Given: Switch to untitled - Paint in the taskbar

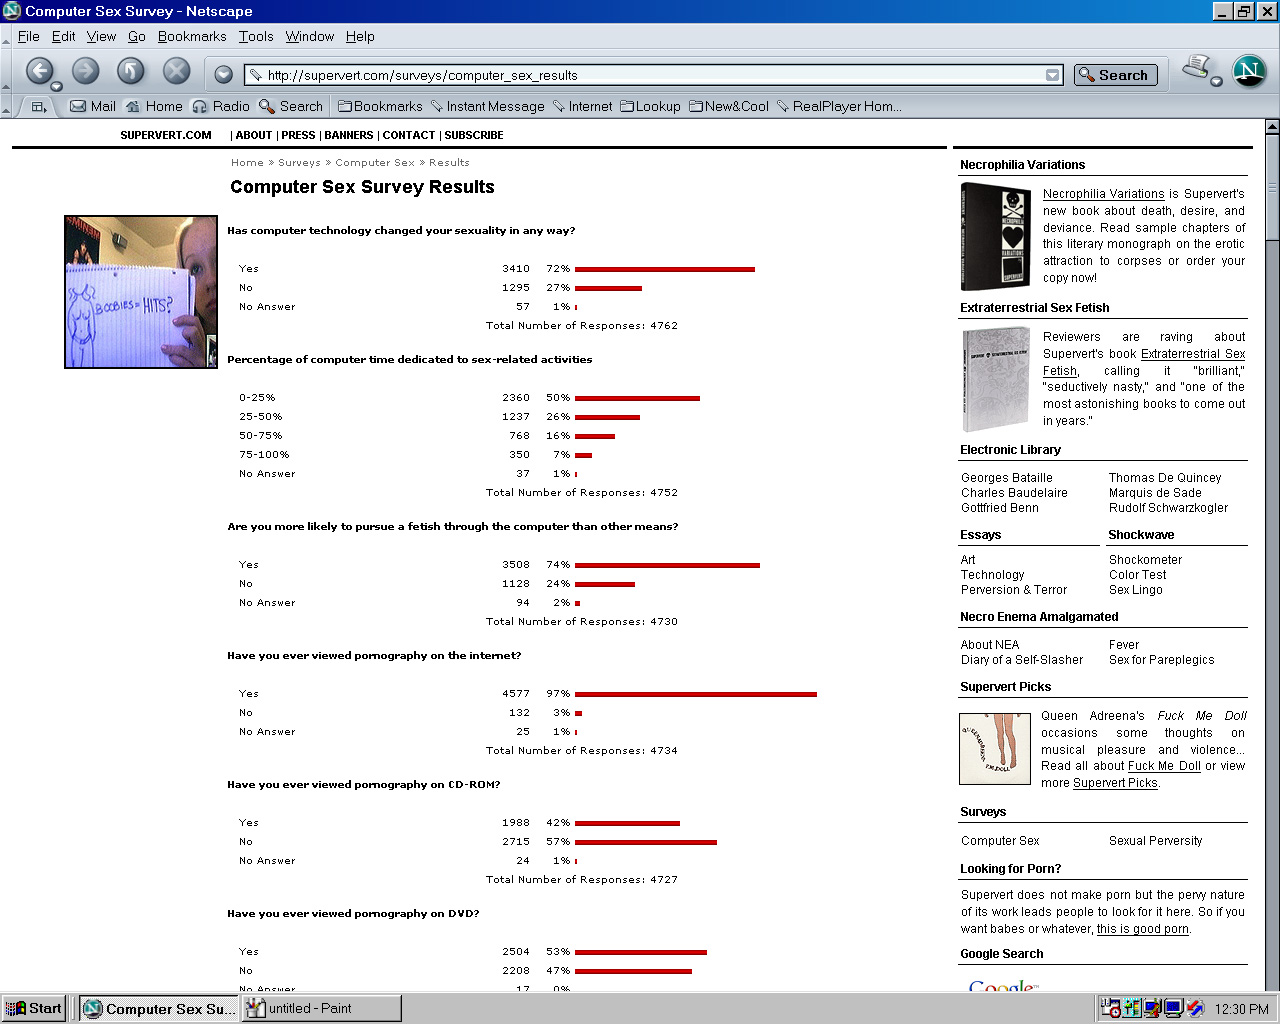Looking at the screenshot, I should (322, 1008).
